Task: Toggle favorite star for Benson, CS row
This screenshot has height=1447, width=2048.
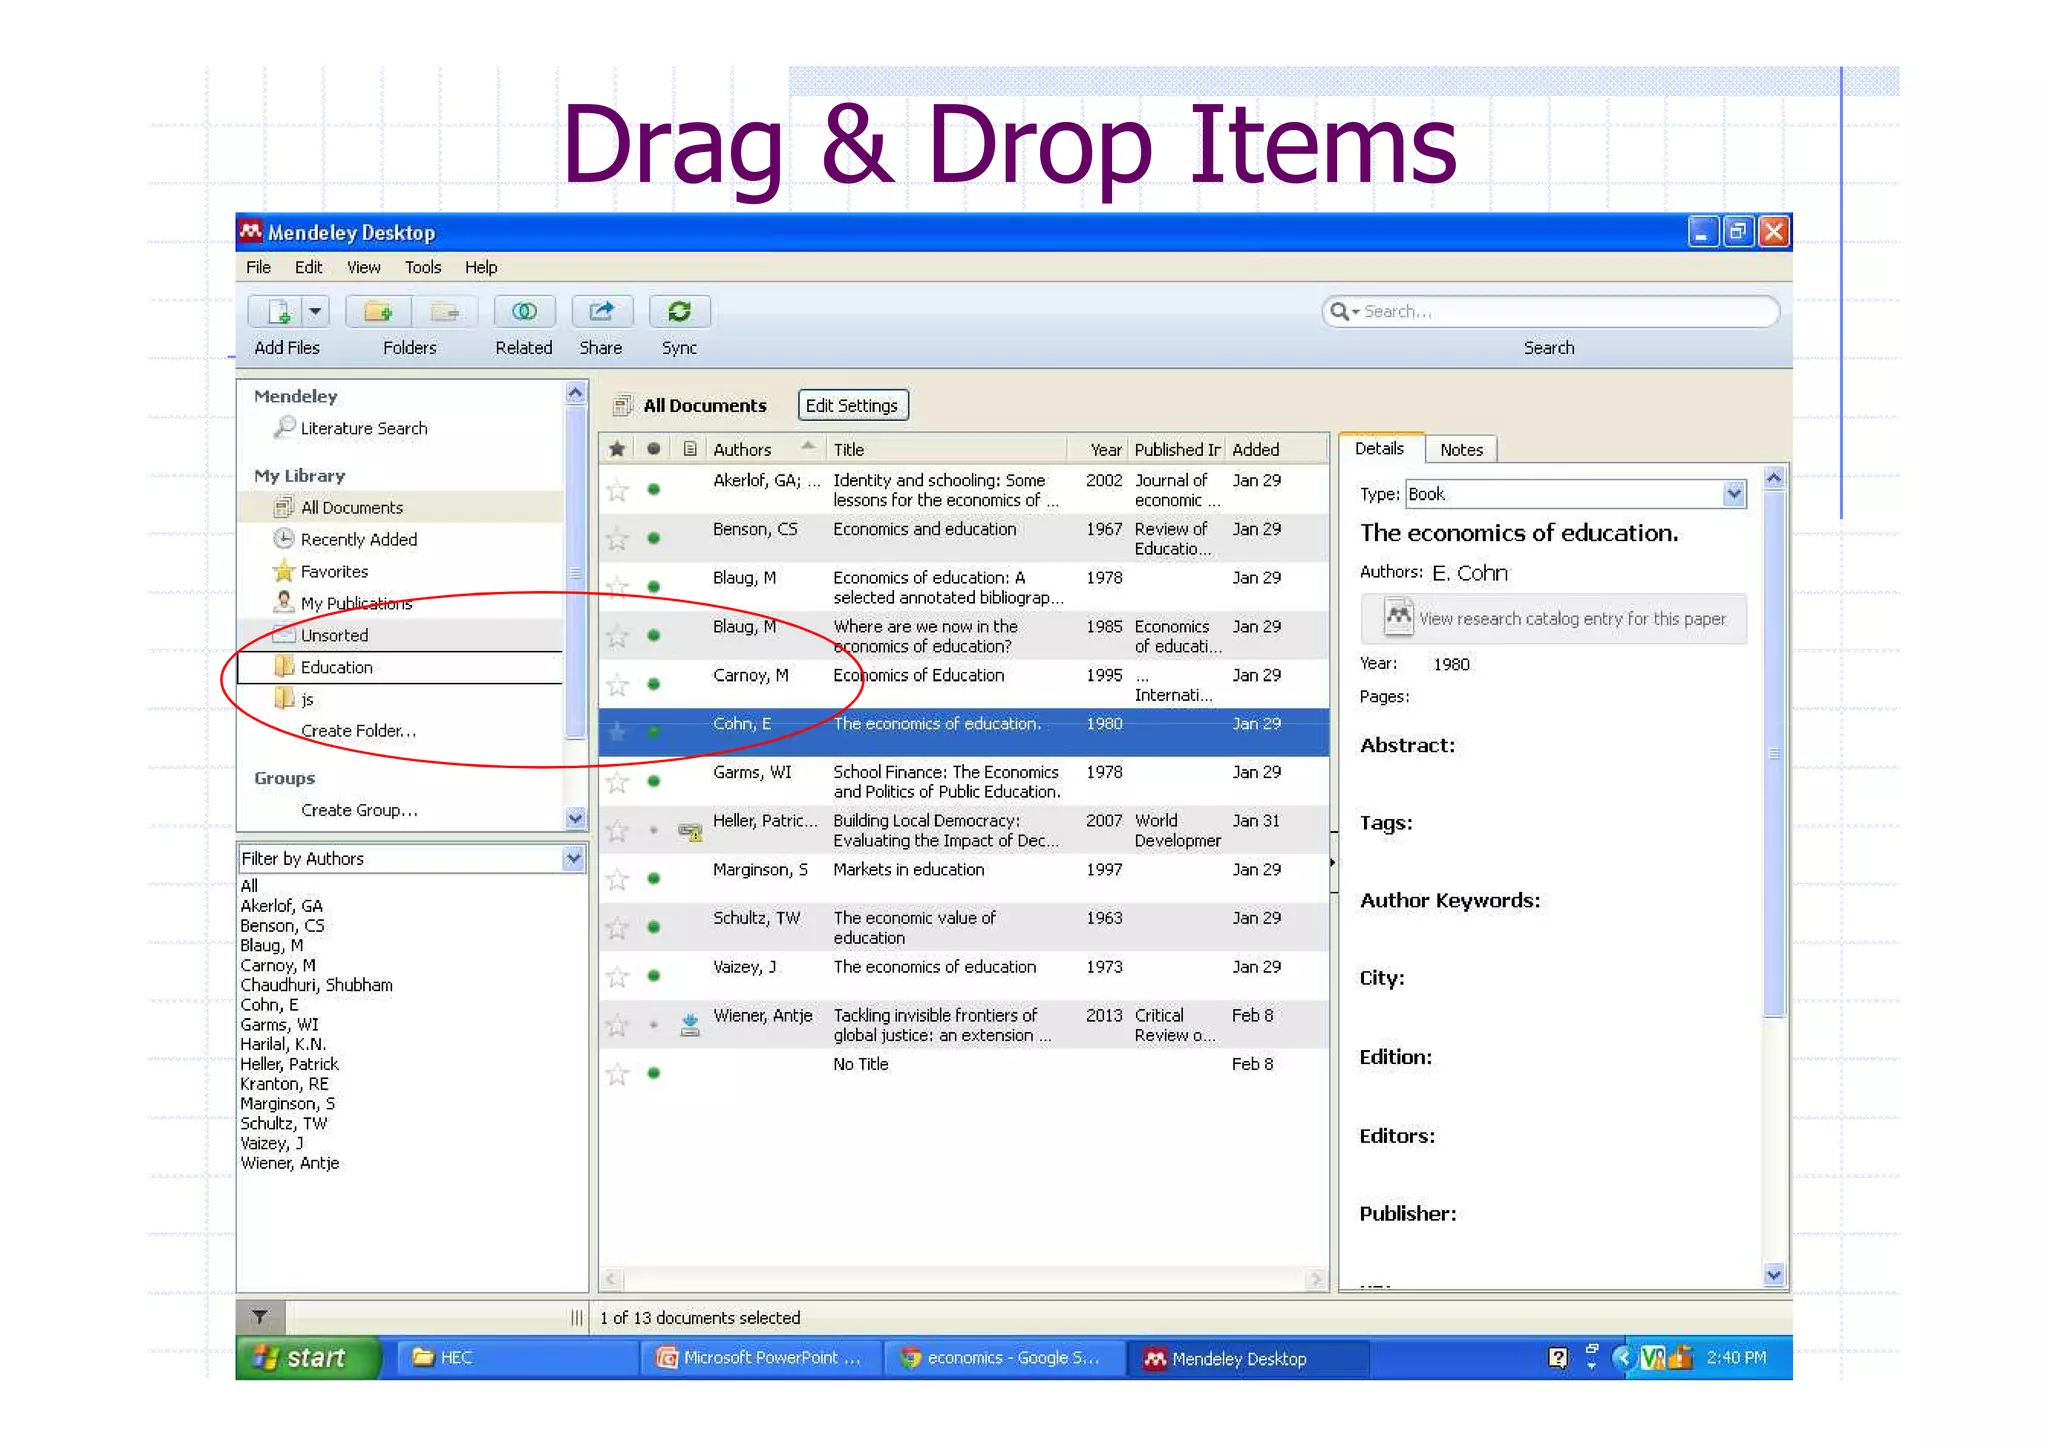Action: coord(617,539)
